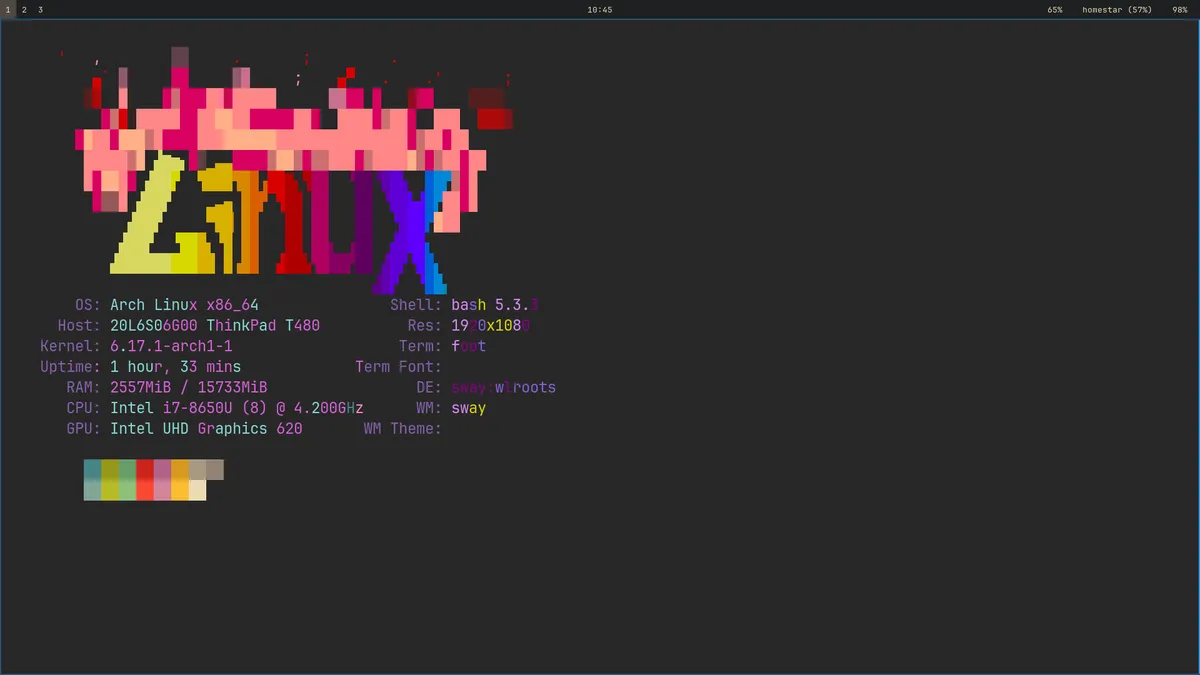Click the kernel version 6.17.1-arch1-1 text
The image size is (1200, 675).
pyautogui.click(x=171, y=346)
